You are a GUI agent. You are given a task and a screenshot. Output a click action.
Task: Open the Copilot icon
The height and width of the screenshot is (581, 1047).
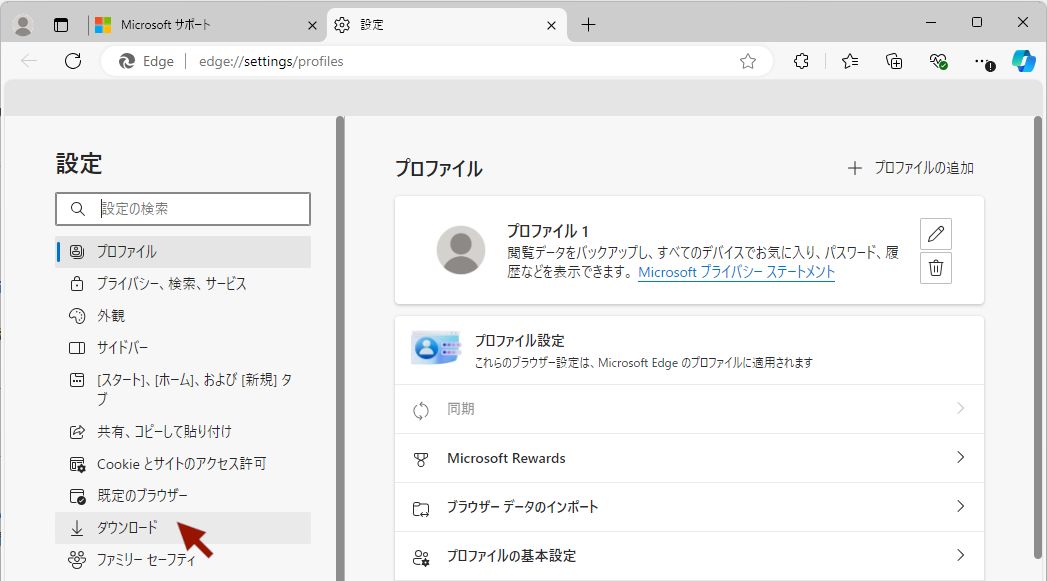tap(1023, 61)
